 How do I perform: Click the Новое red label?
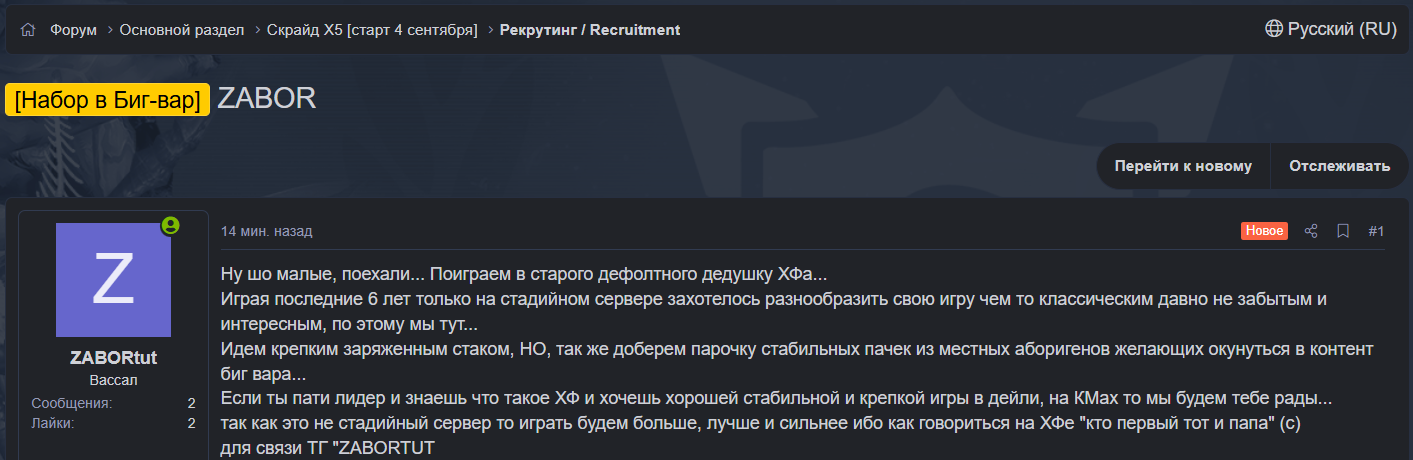click(x=1264, y=231)
